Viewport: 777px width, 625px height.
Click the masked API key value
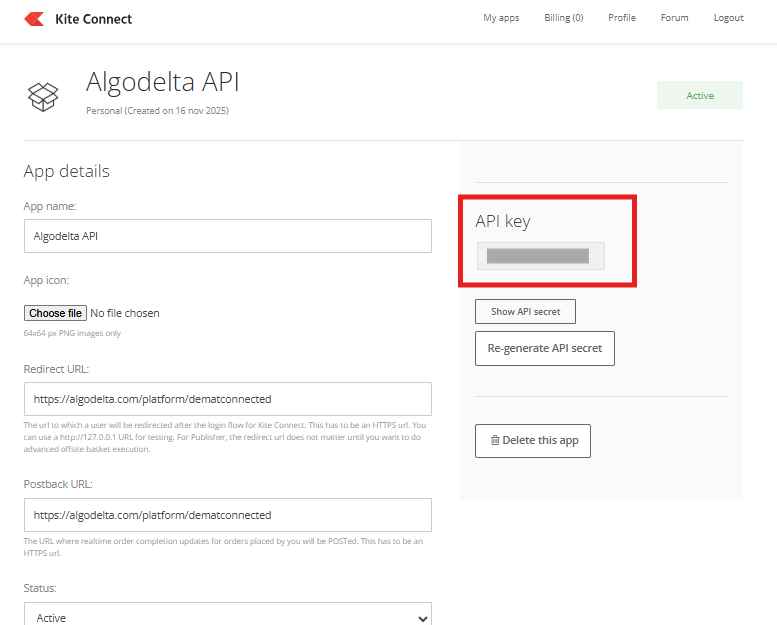(540, 257)
